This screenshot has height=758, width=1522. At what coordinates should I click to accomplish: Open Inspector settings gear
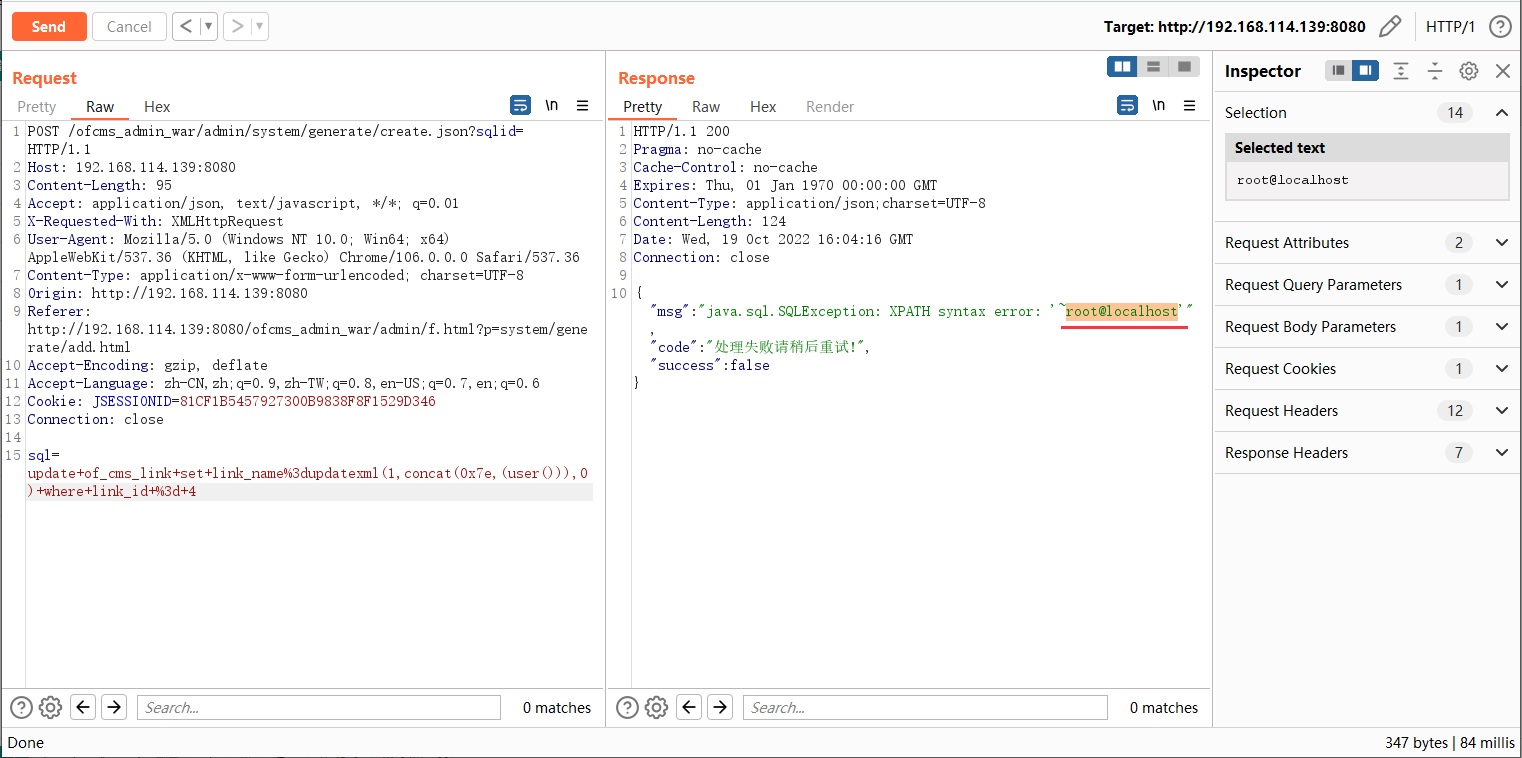1468,71
